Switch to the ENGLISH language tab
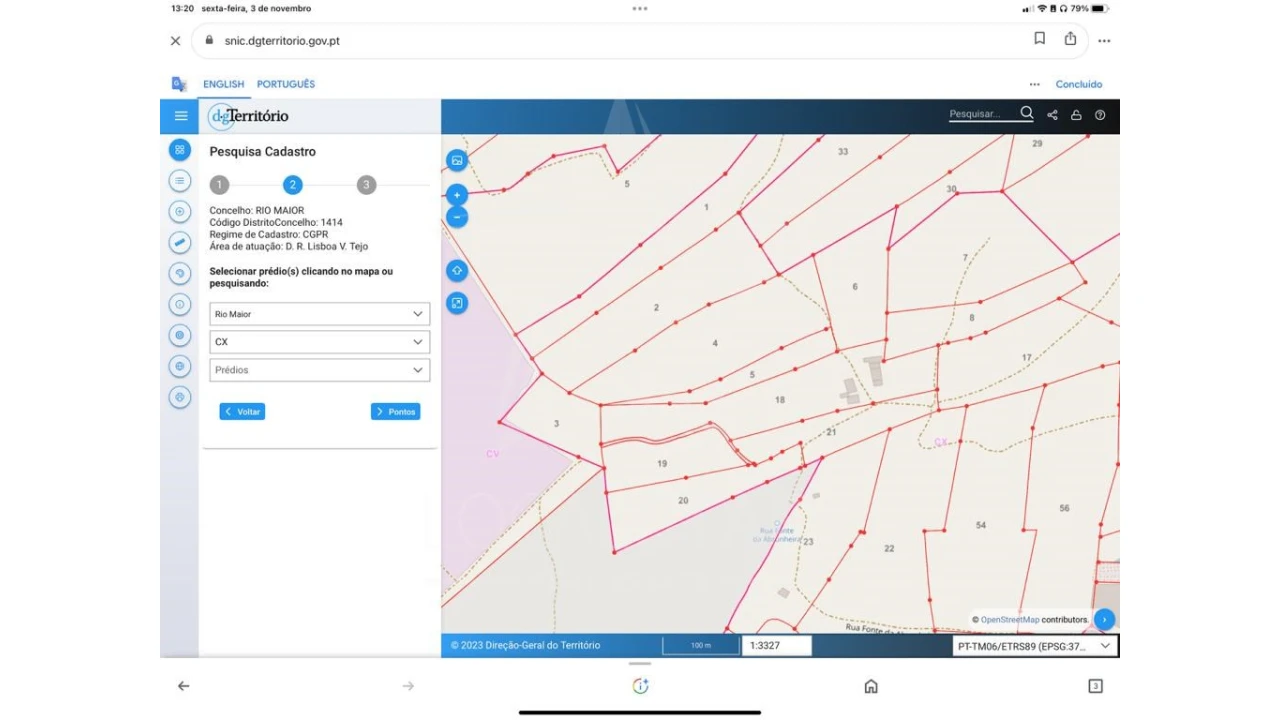This screenshot has width=1280, height=720. click(223, 84)
